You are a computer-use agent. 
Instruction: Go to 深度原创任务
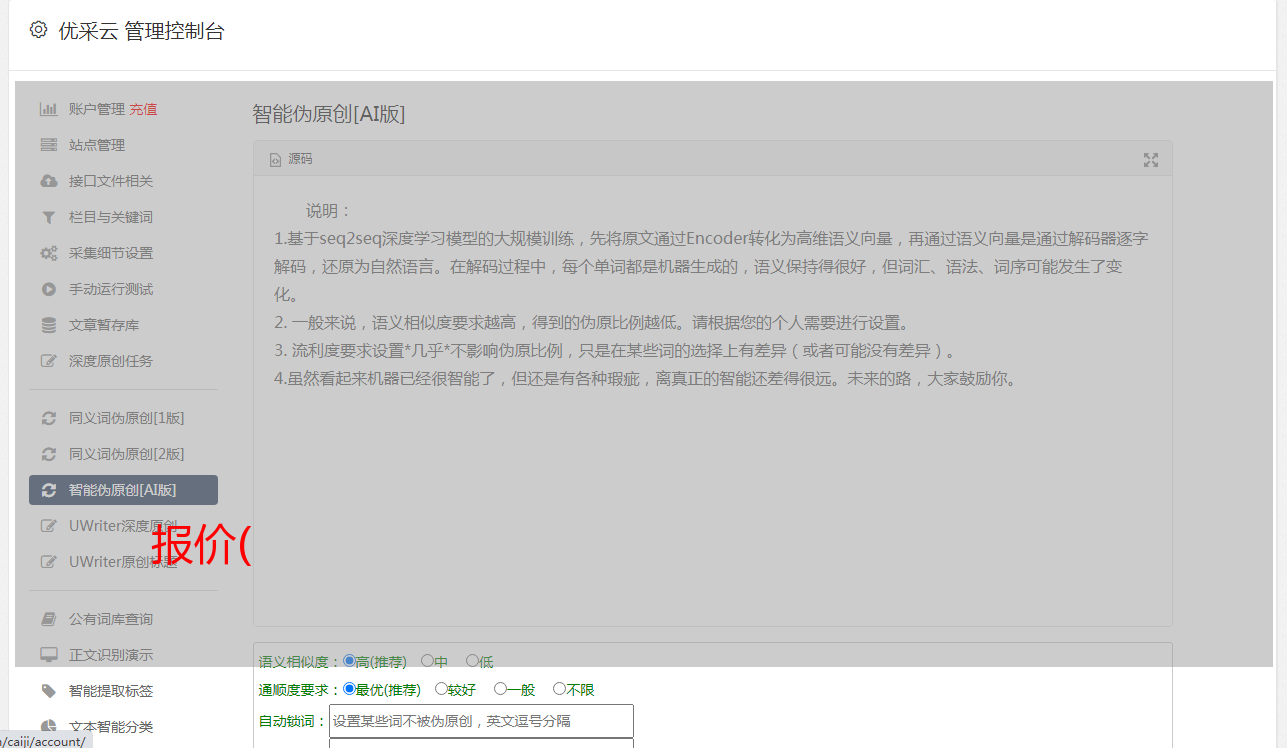111,361
